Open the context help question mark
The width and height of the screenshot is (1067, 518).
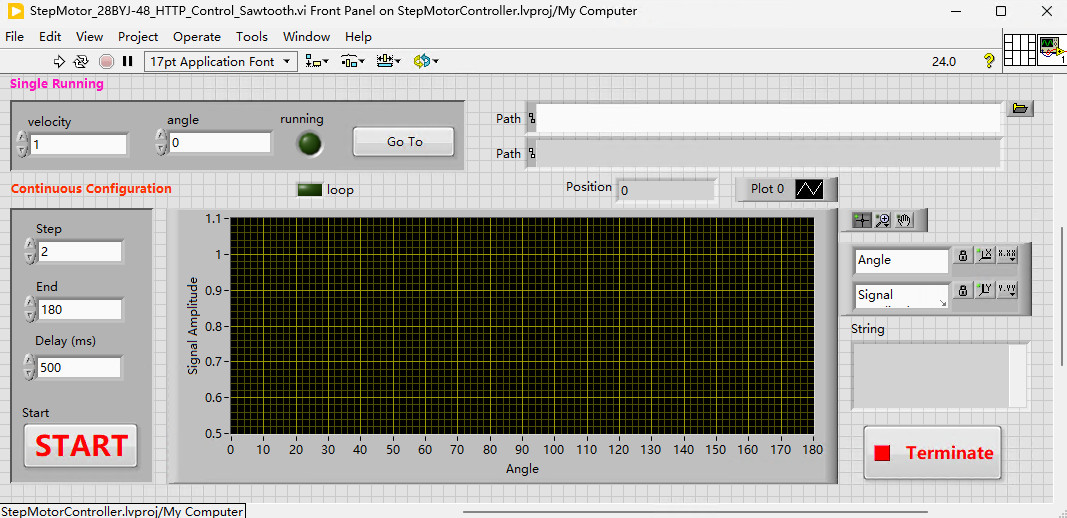[989, 61]
